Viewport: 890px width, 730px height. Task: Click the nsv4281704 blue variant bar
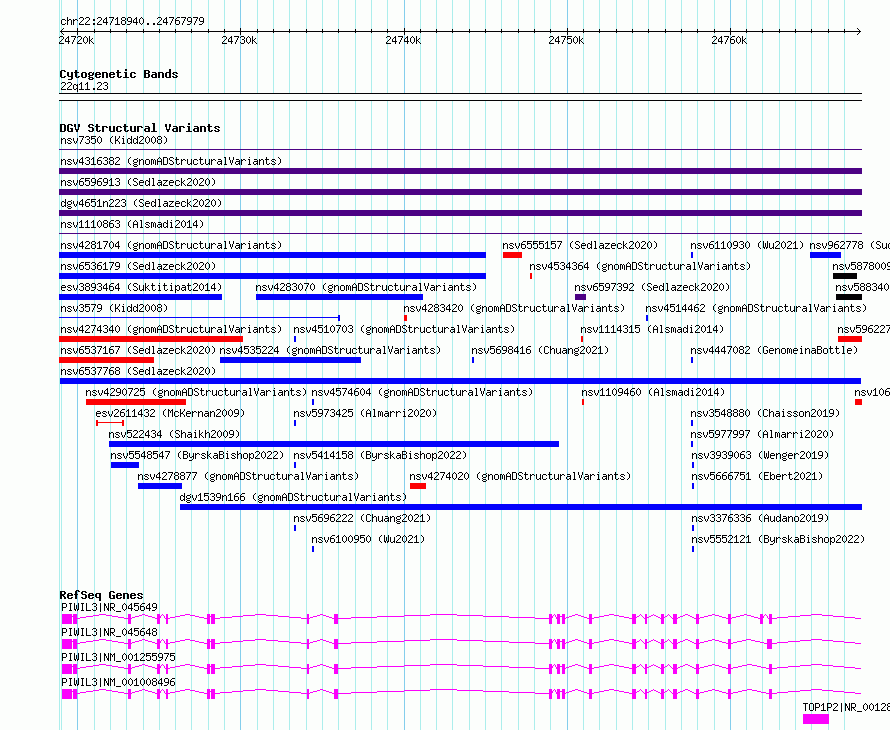point(272,255)
